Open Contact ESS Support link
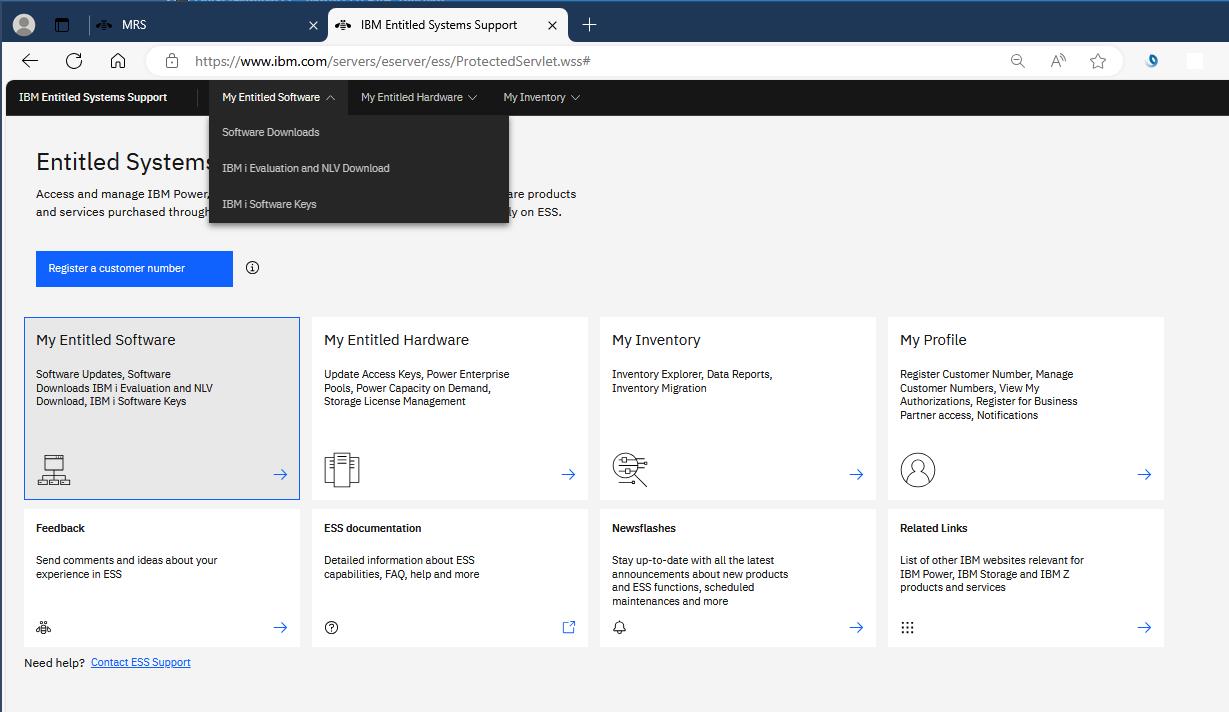This screenshot has width=1229, height=712. [x=140, y=662]
